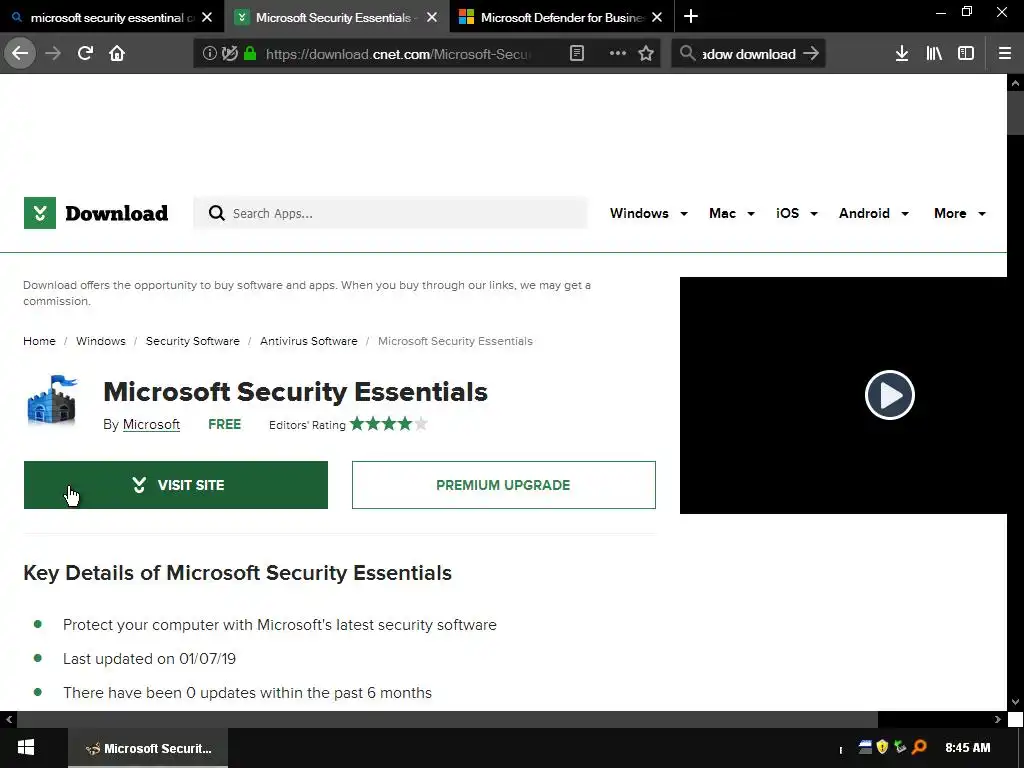Click the scroll up arrow
The image size is (1024, 768).
click(x=1015, y=83)
